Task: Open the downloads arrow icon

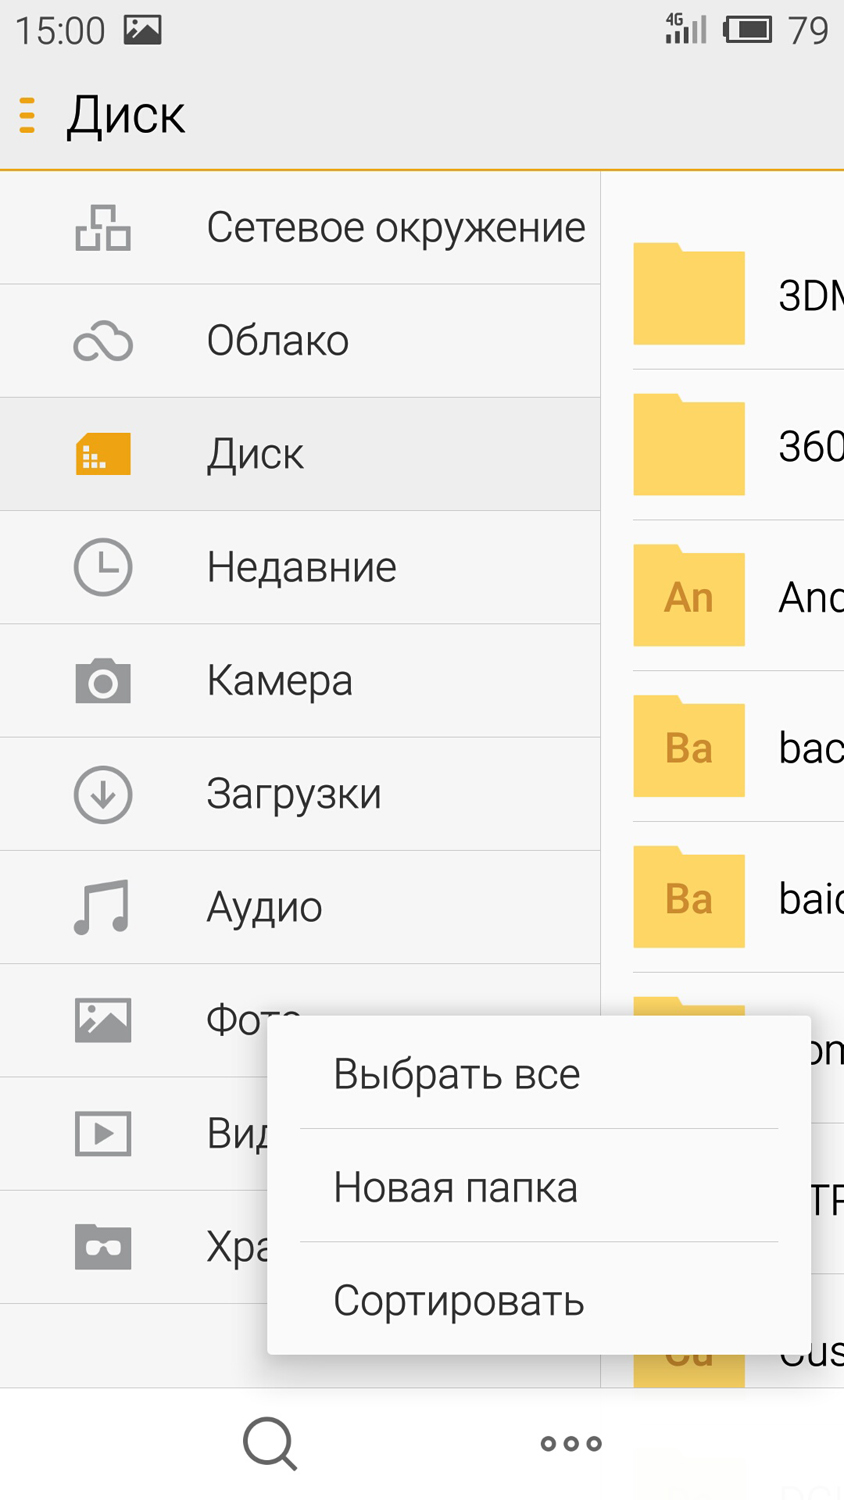Action: (103, 794)
